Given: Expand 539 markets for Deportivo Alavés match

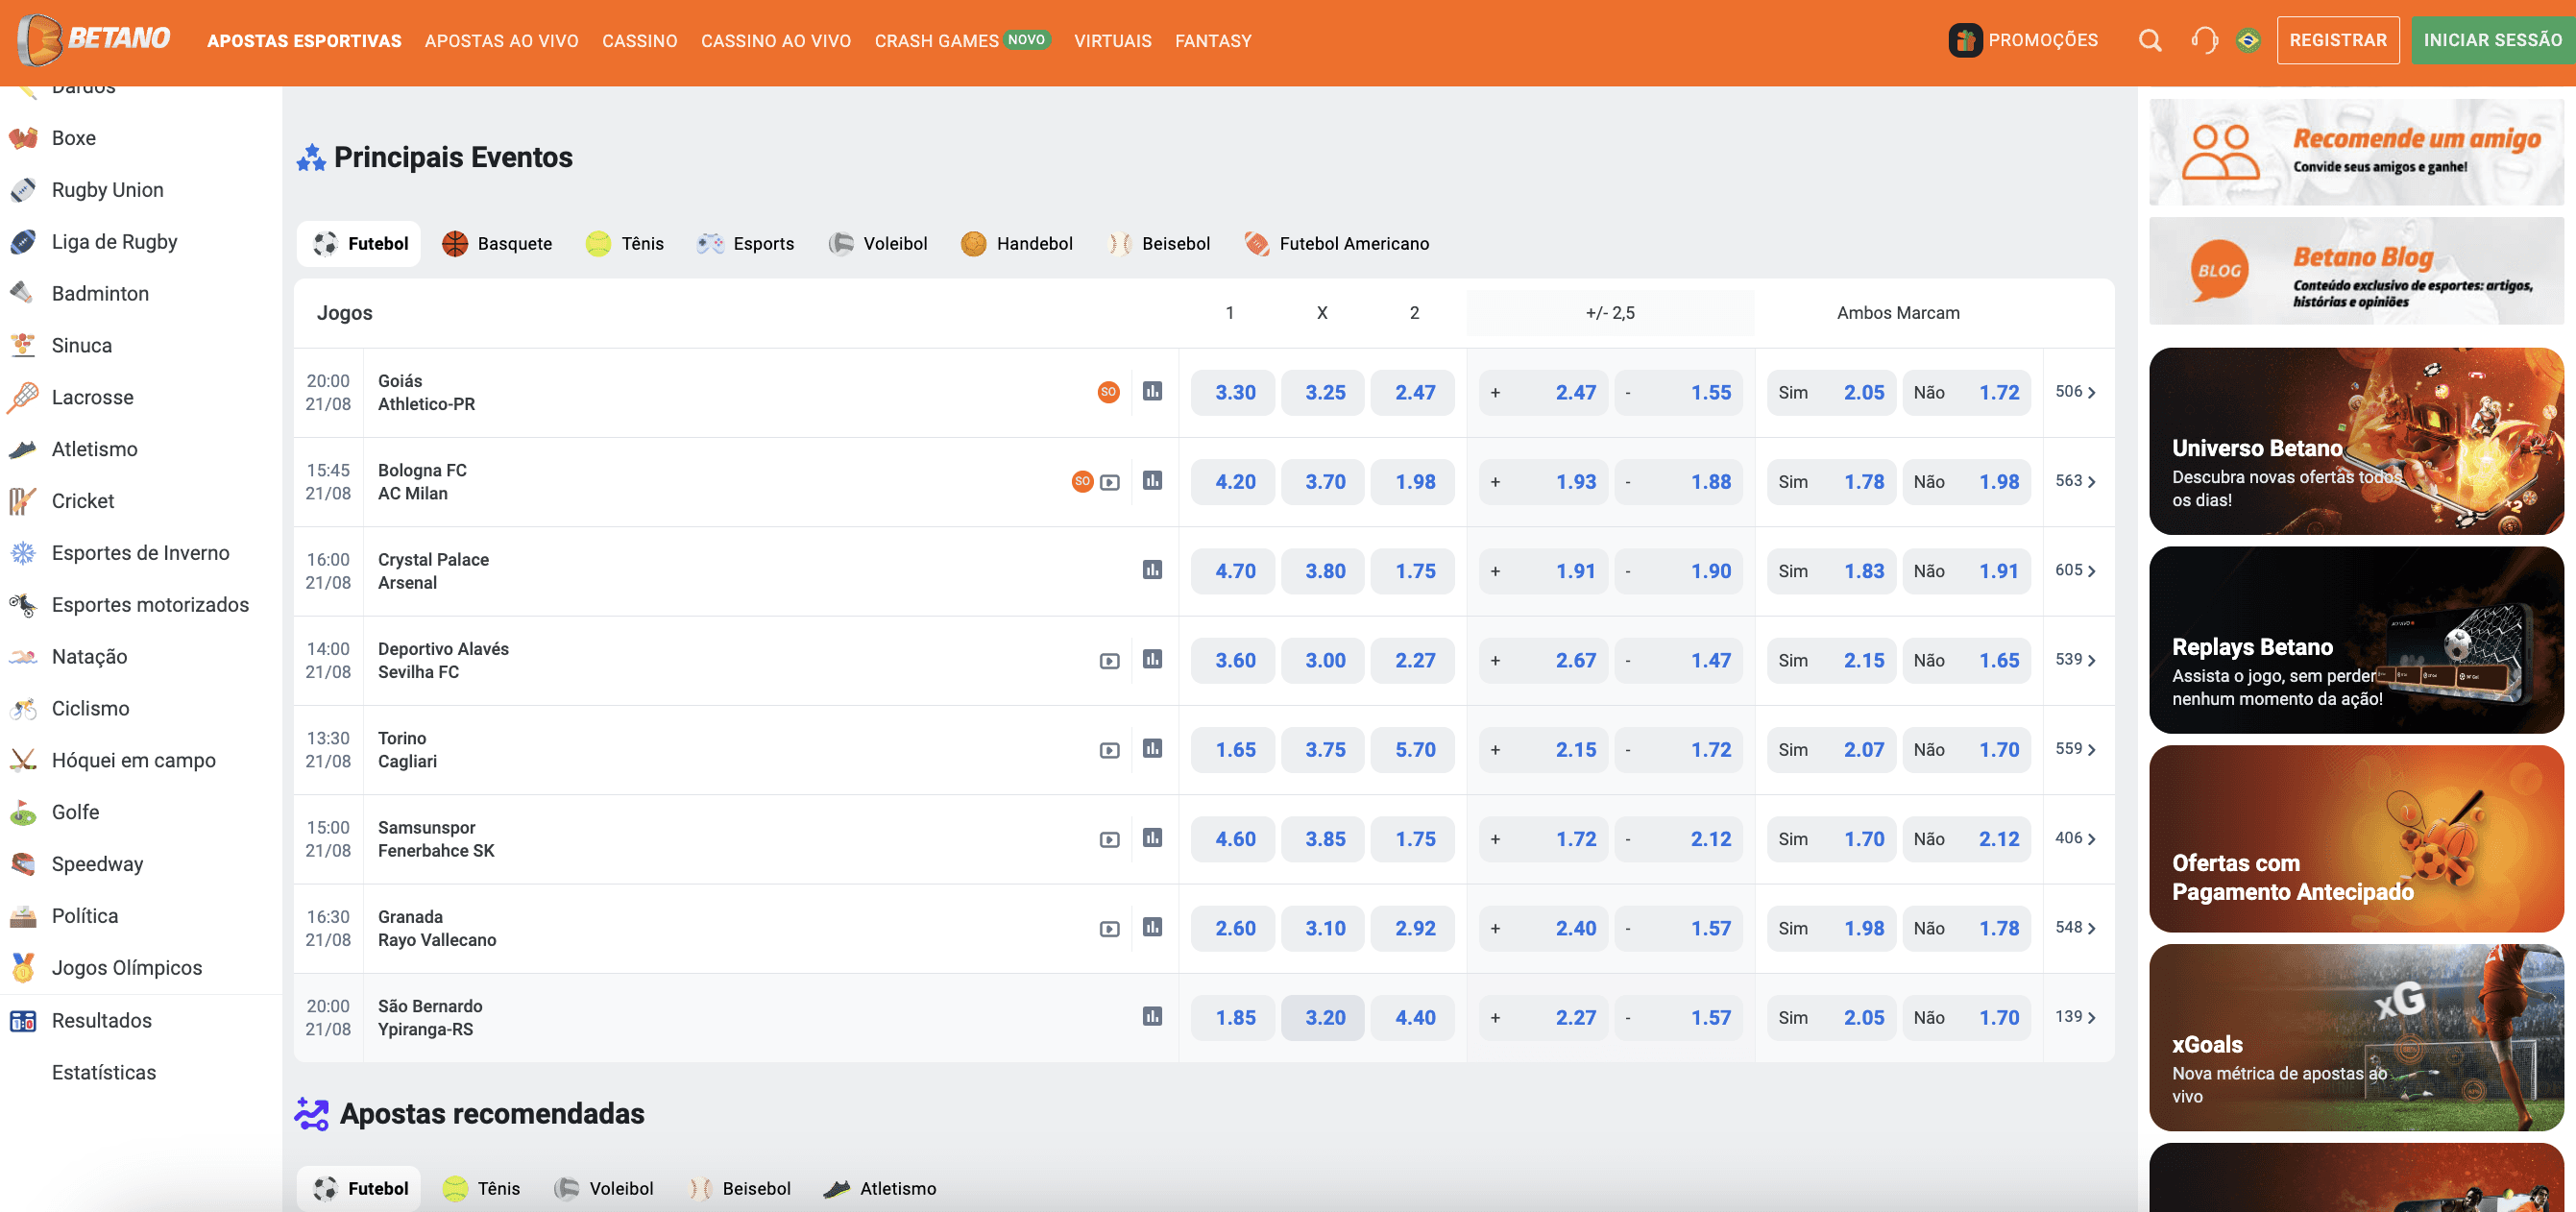Looking at the screenshot, I should [x=2075, y=659].
